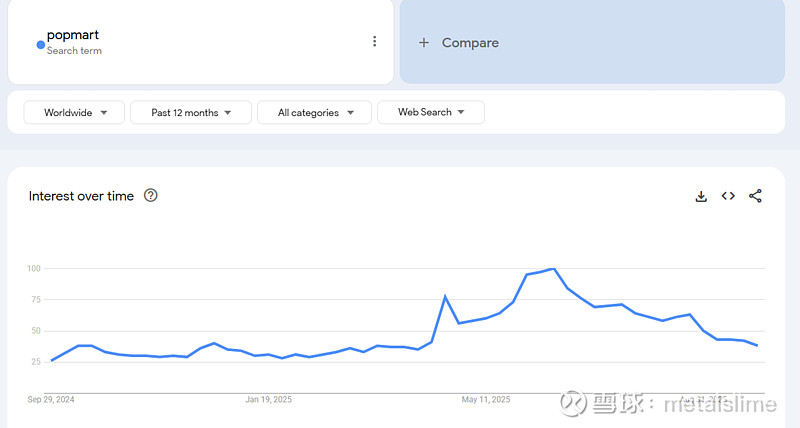Click the Search term label under popmart
The width and height of the screenshot is (800, 428).
74,51
